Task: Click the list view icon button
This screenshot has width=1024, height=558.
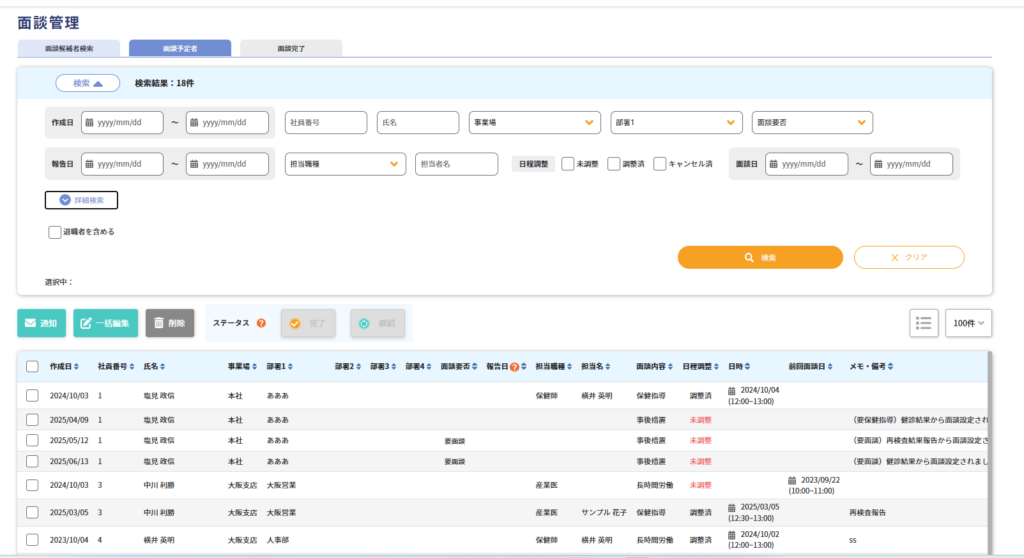Action: [x=924, y=323]
